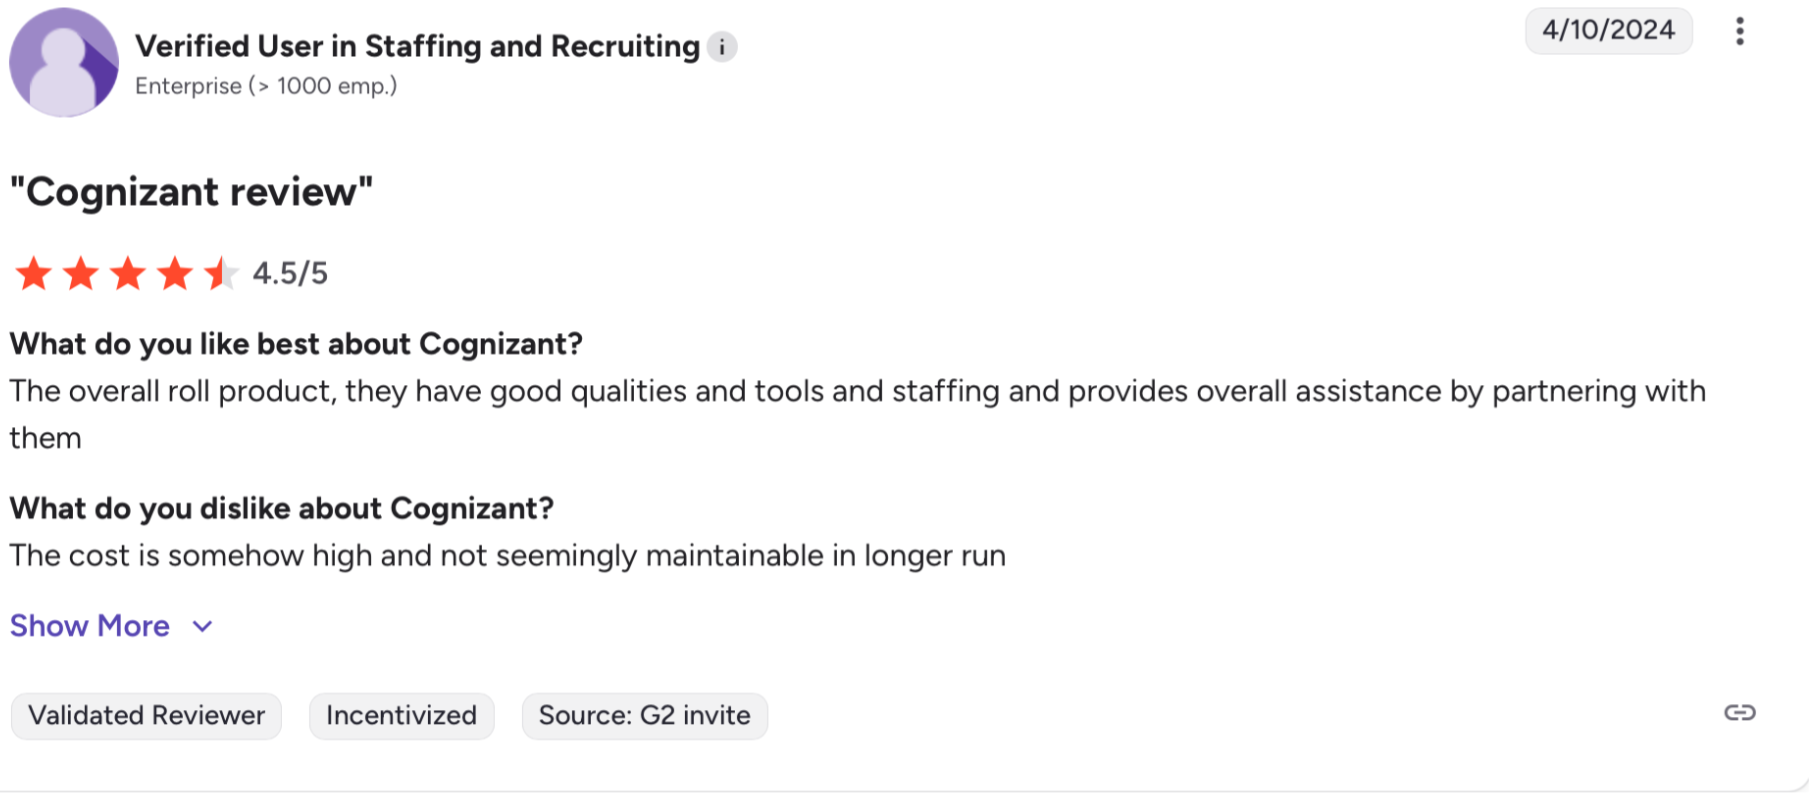Expand the review with Show More

point(90,626)
